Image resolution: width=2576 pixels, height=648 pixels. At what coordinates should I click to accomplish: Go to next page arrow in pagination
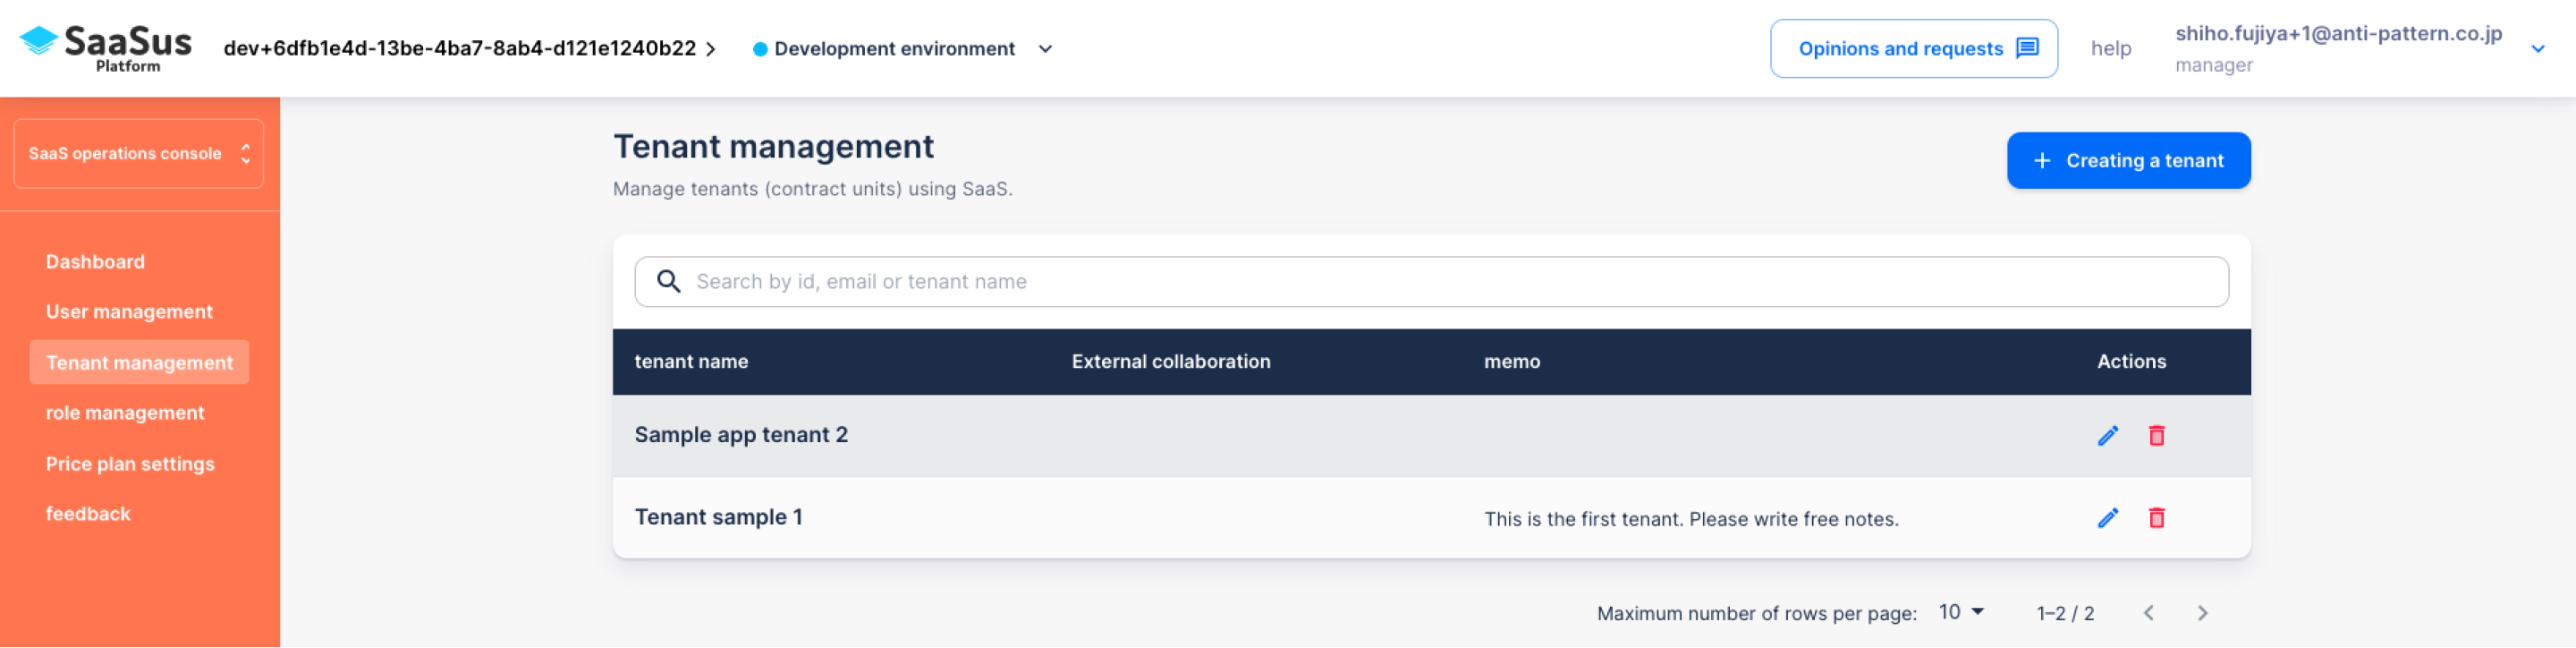[x=2202, y=613]
